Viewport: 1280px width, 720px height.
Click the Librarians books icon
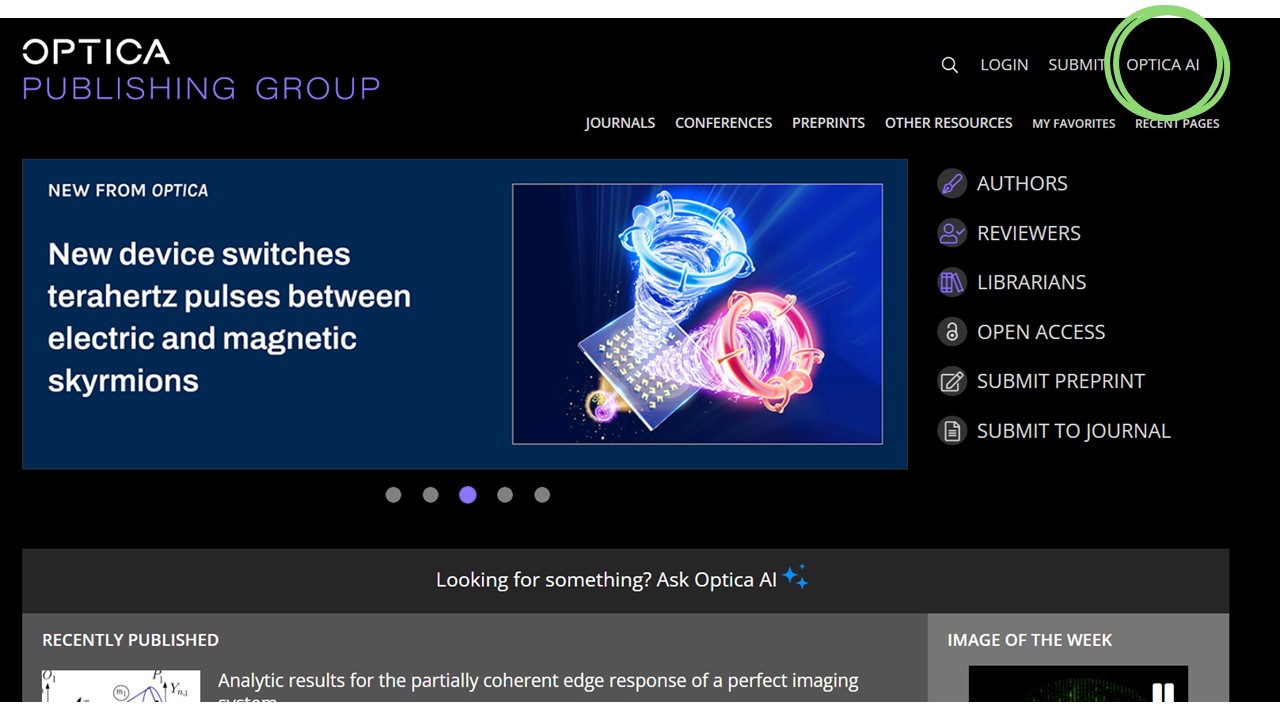pos(951,282)
